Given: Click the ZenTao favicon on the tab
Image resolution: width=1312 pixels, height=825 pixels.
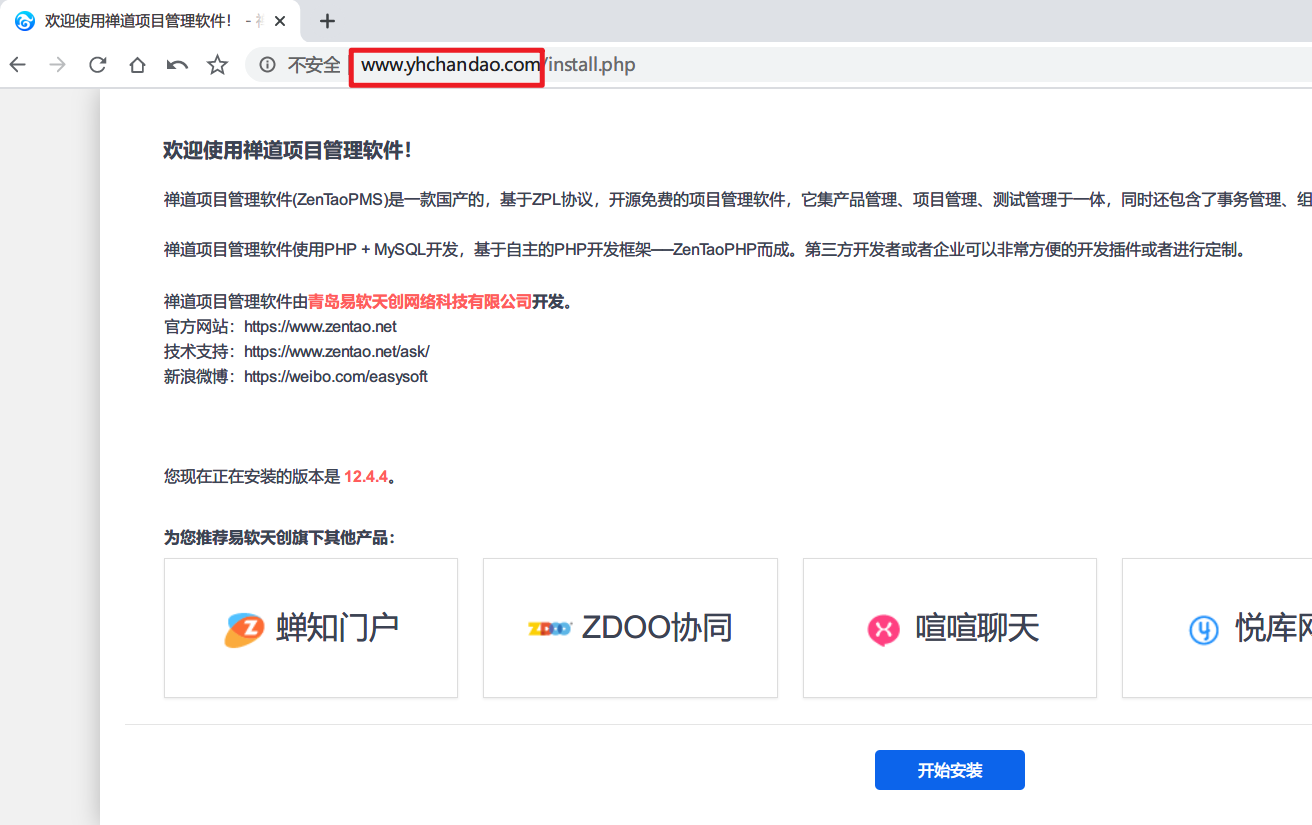Looking at the screenshot, I should click(x=24, y=21).
